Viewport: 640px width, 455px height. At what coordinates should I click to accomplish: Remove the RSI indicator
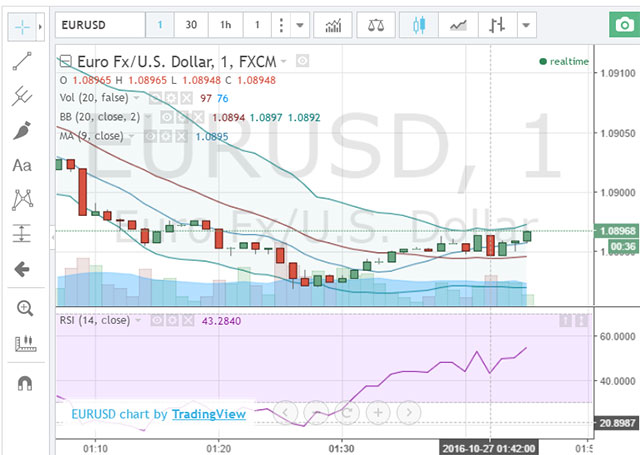pos(188,321)
